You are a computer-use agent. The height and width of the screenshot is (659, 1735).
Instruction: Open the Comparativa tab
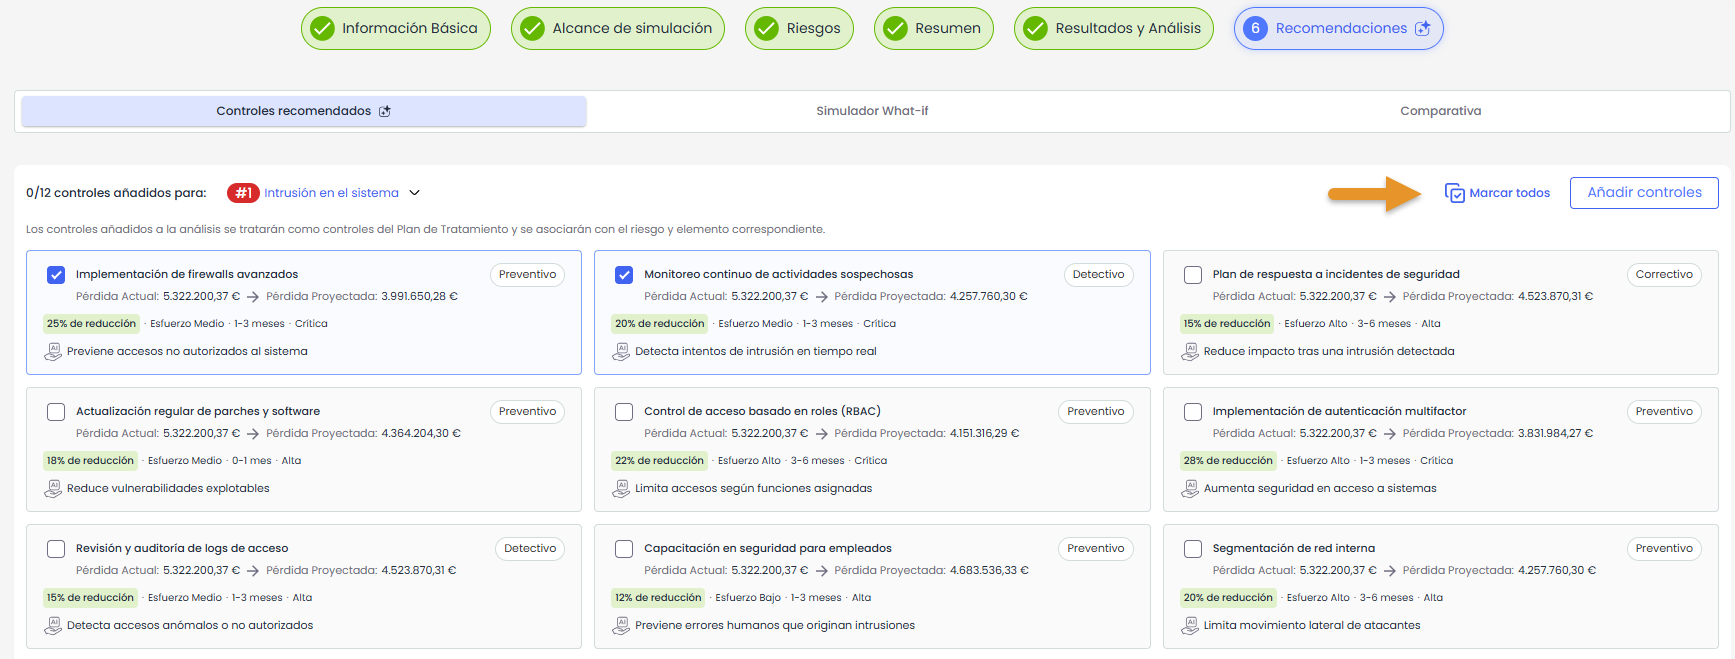(1440, 111)
